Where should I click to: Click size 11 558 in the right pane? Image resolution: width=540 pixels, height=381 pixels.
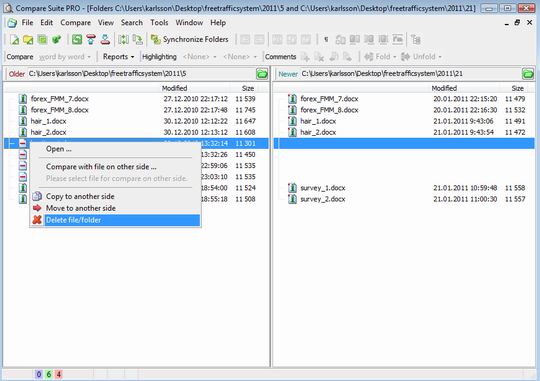tap(515, 188)
